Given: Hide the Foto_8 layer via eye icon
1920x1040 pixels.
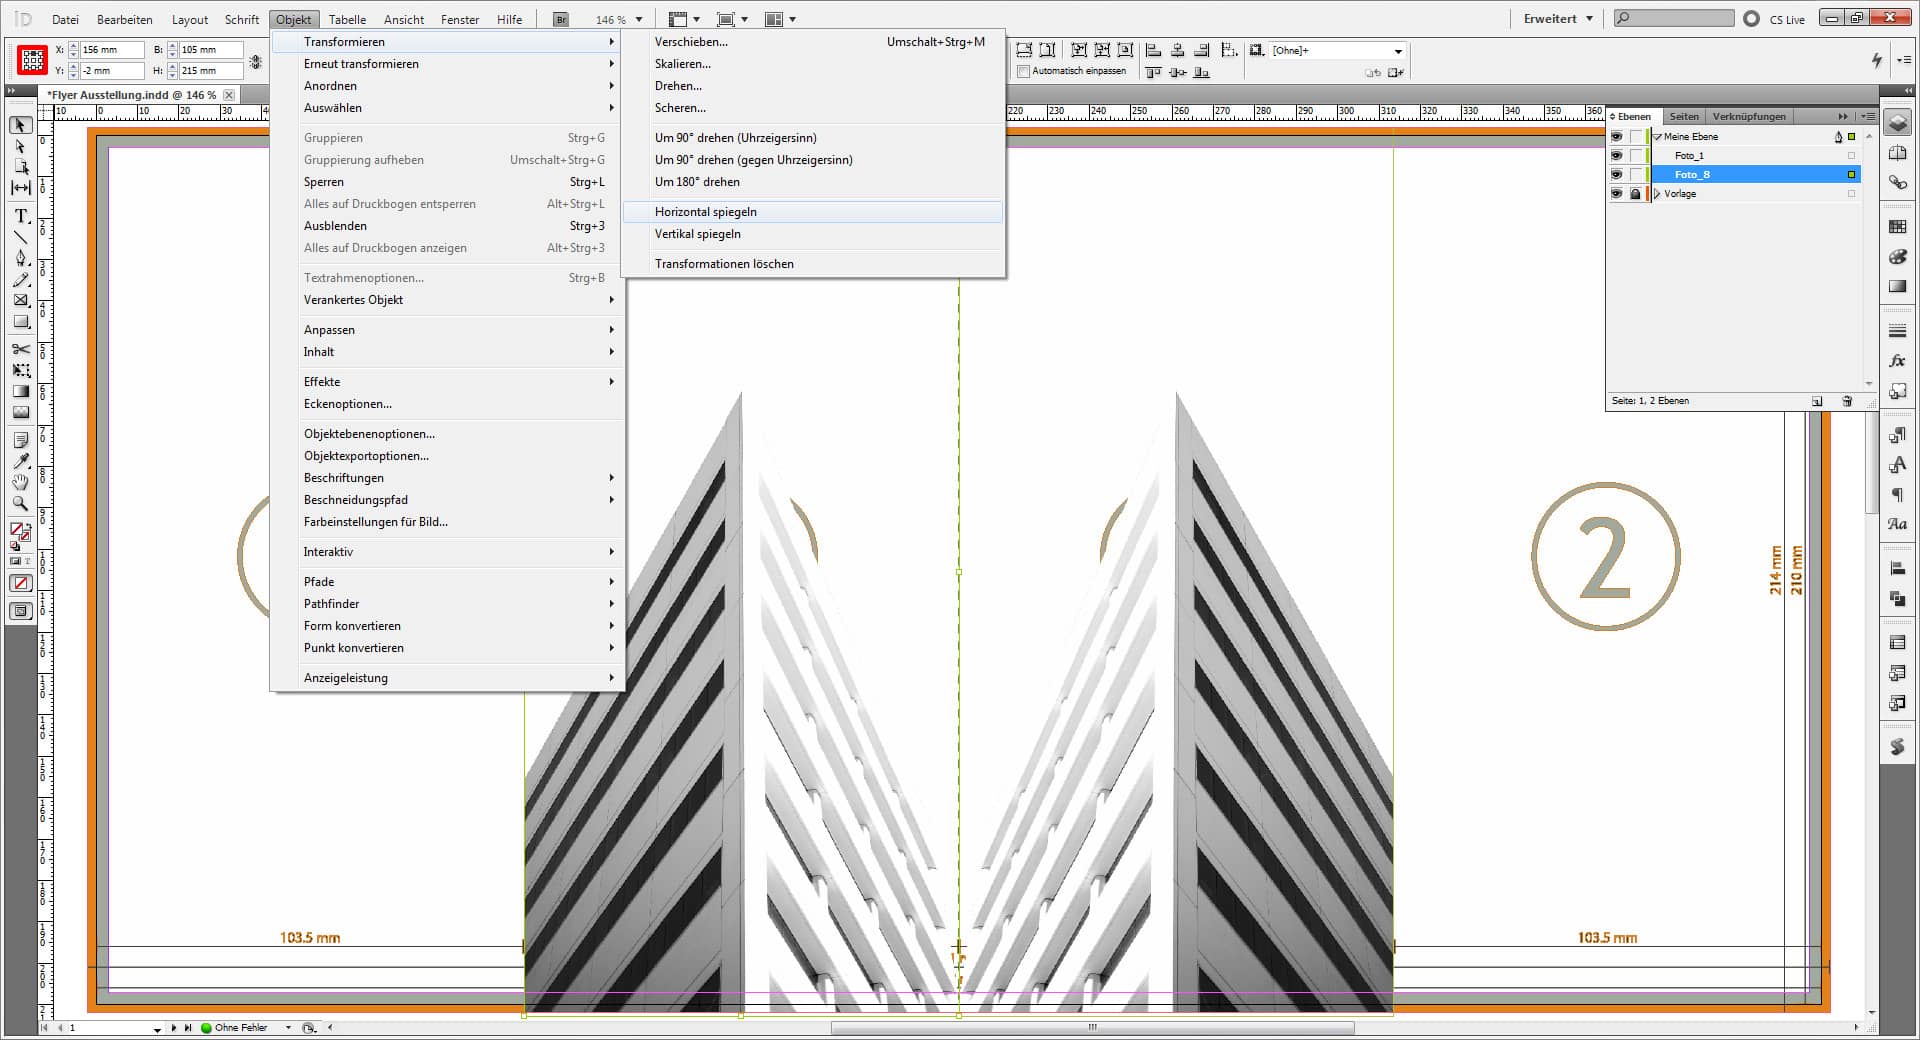Looking at the screenshot, I should 1616,174.
